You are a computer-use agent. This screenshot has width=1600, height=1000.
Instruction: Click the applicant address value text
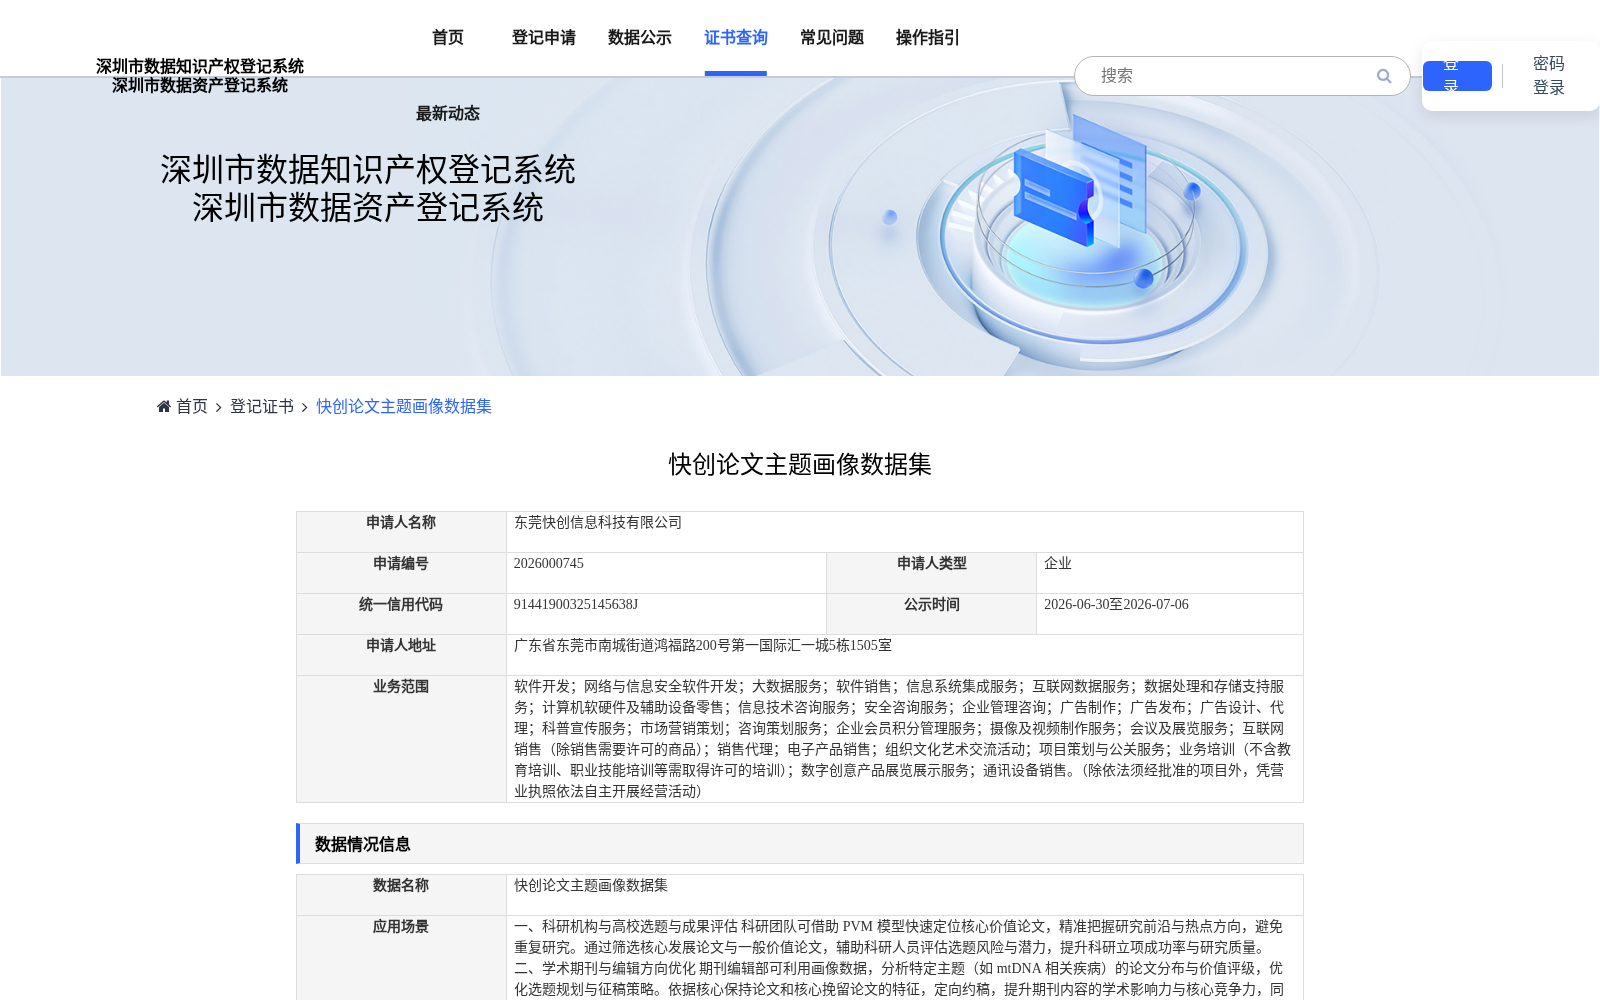(703, 645)
